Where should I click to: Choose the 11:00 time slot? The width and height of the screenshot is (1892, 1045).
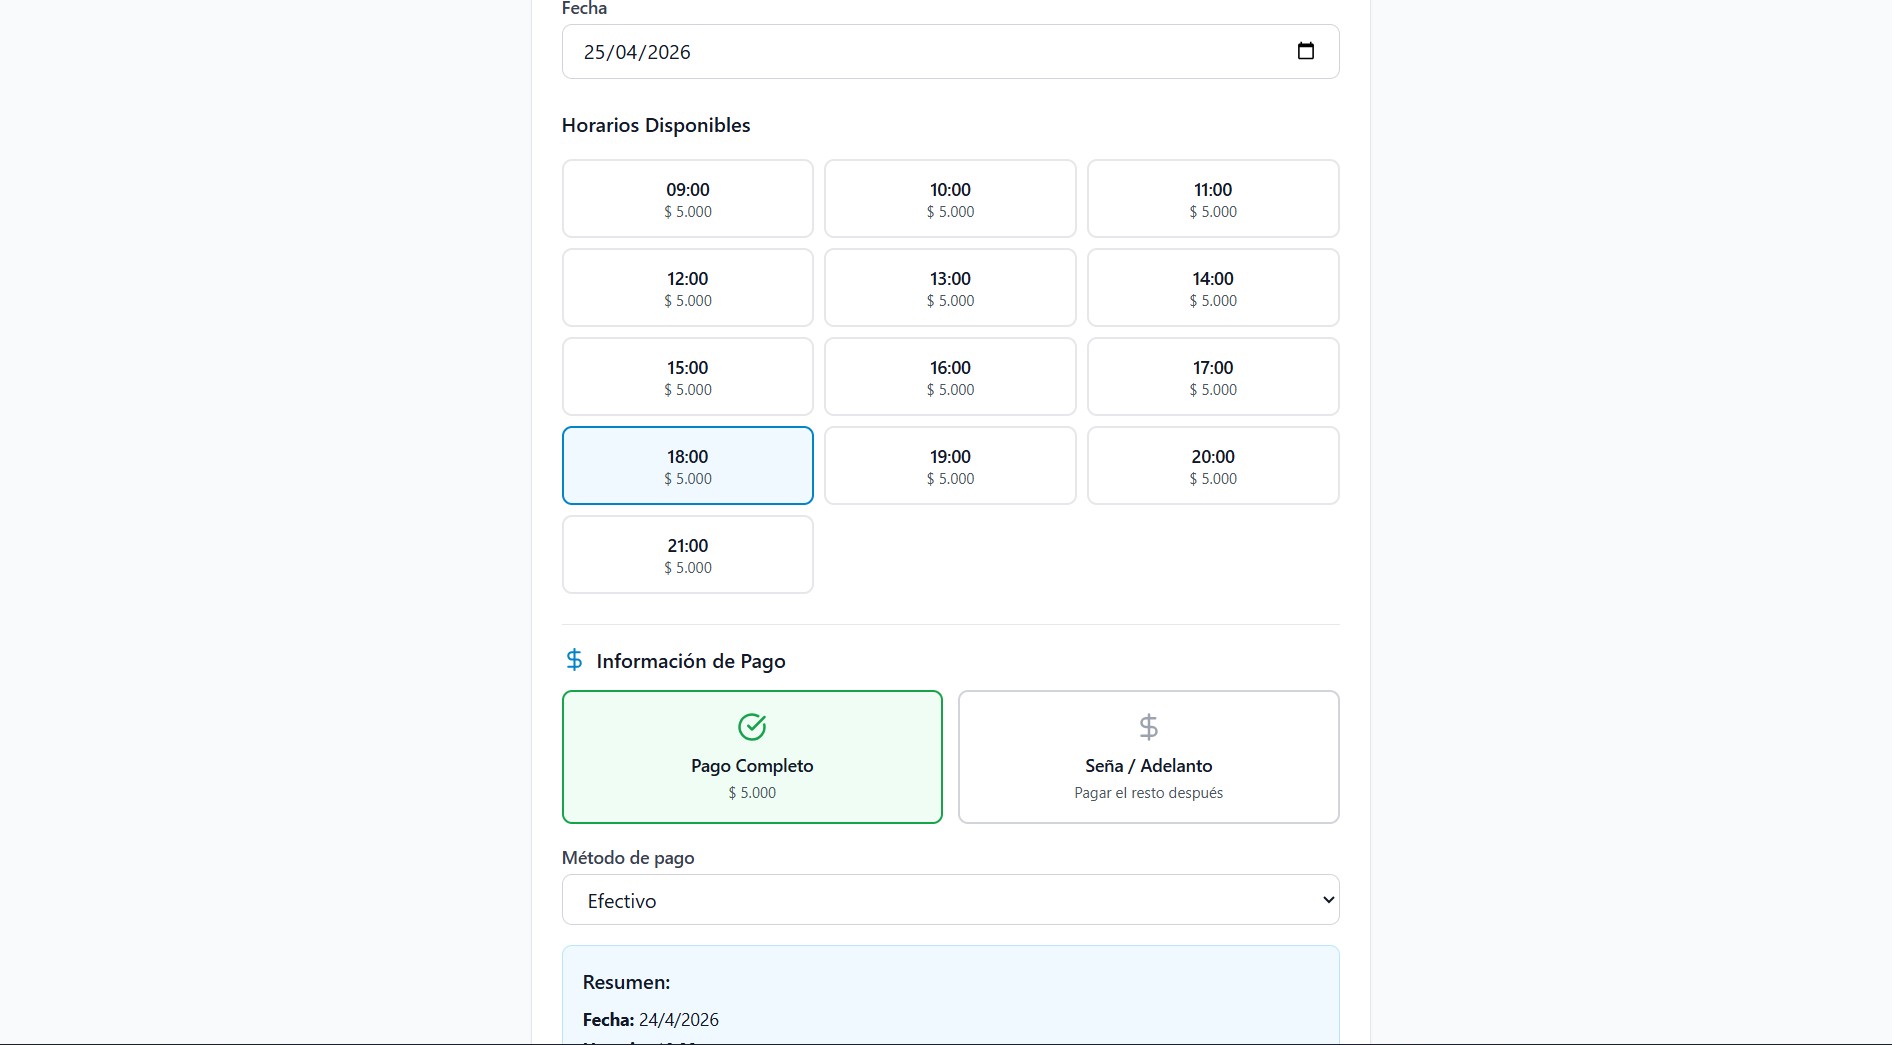(x=1213, y=199)
